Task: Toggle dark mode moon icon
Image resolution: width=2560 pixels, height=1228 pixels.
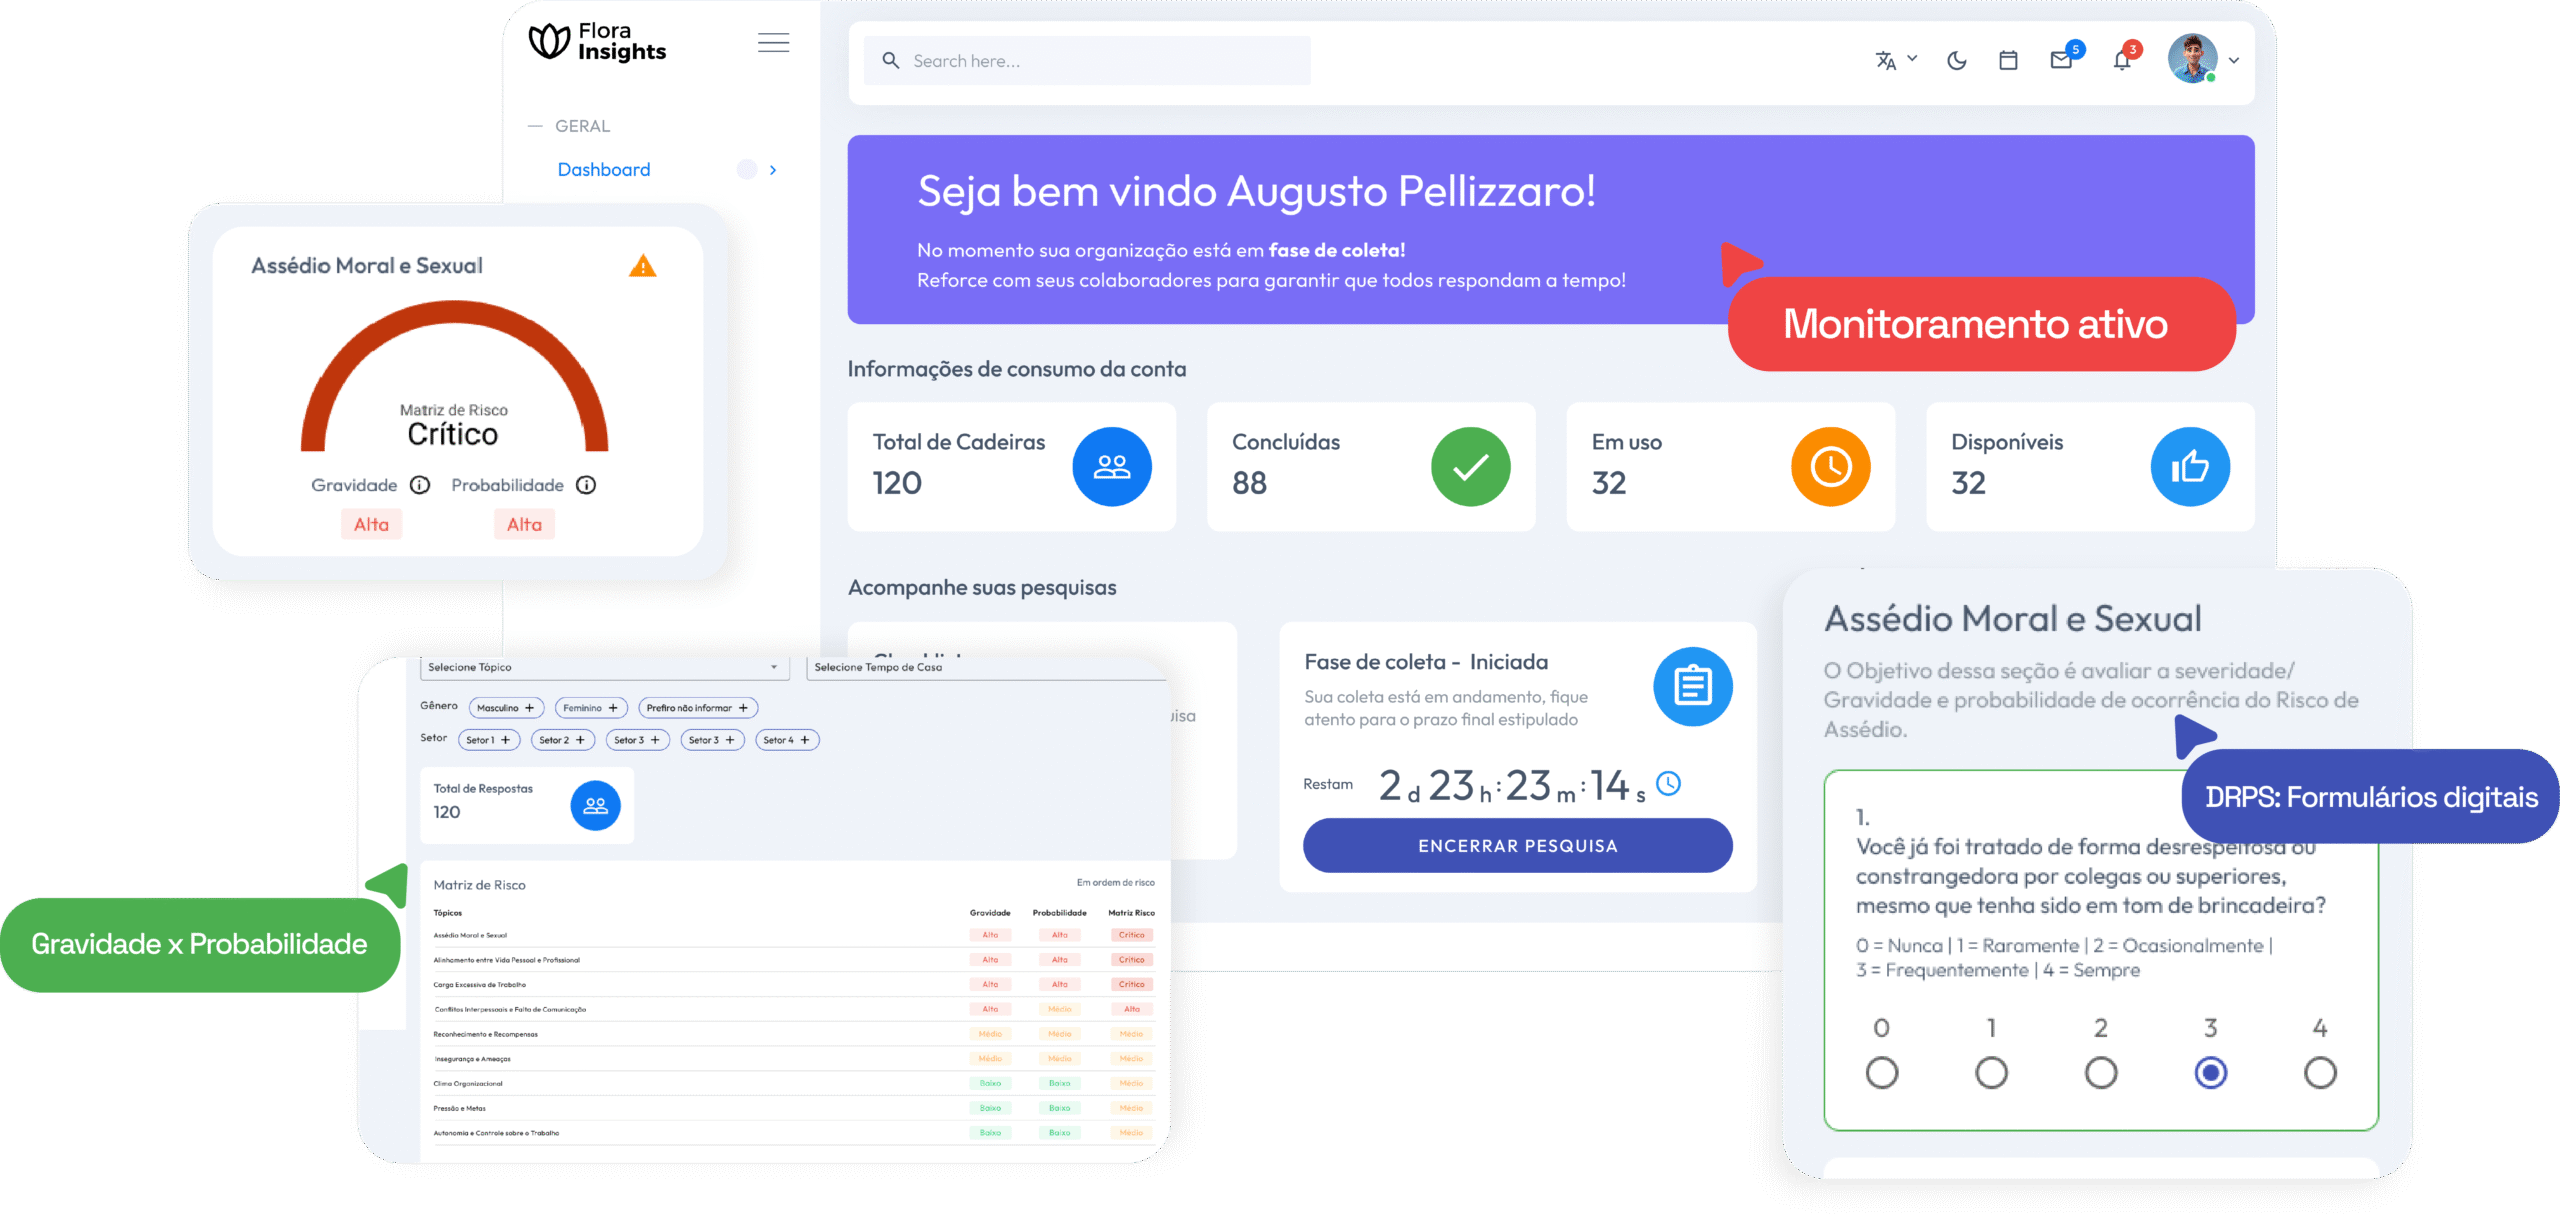Action: pos(1957,61)
